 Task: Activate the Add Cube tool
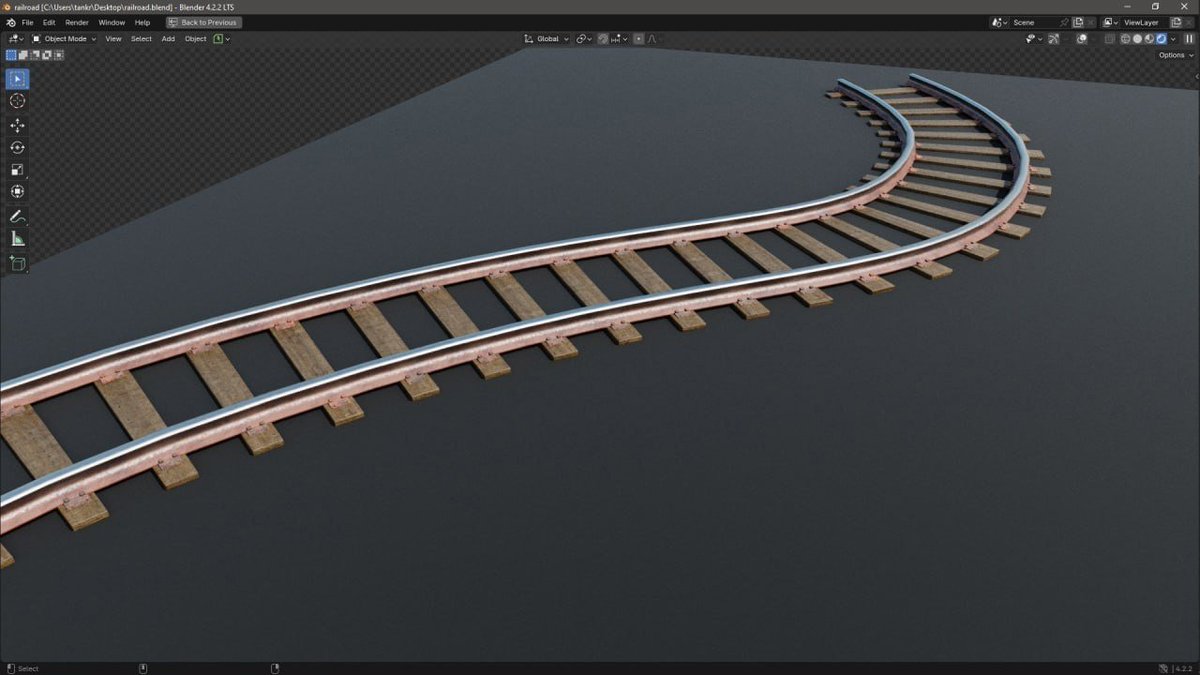[x=16, y=263]
